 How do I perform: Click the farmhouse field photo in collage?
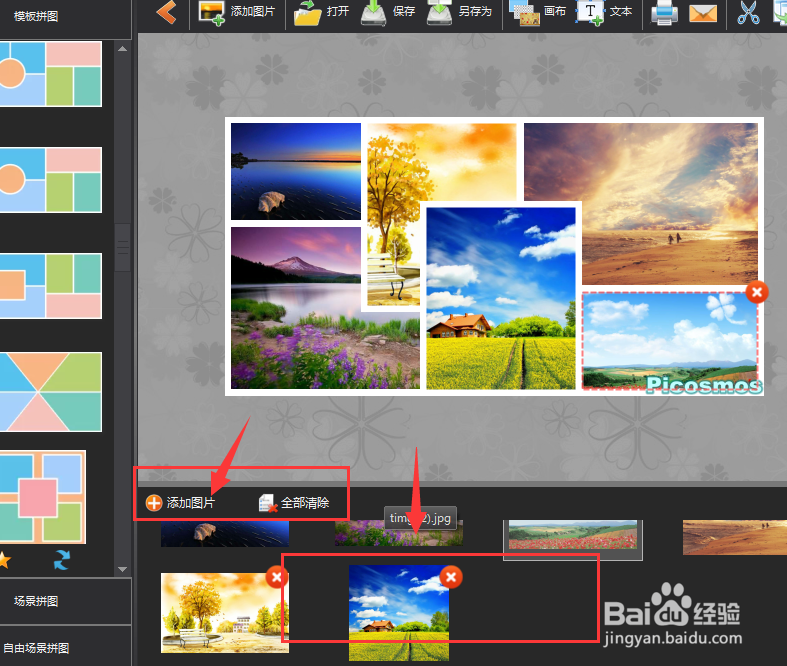501,298
